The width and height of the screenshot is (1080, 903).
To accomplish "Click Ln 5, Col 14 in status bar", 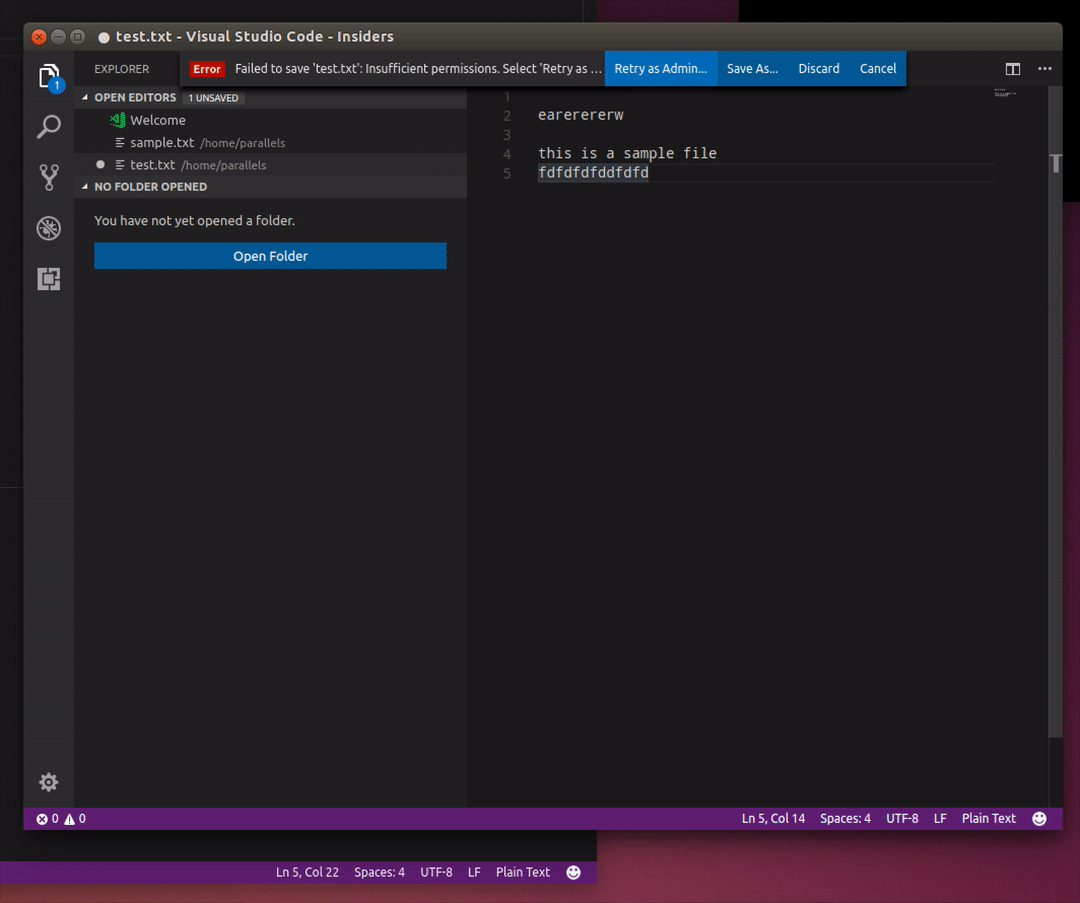I will pyautogui.click(x=773, y=818).
